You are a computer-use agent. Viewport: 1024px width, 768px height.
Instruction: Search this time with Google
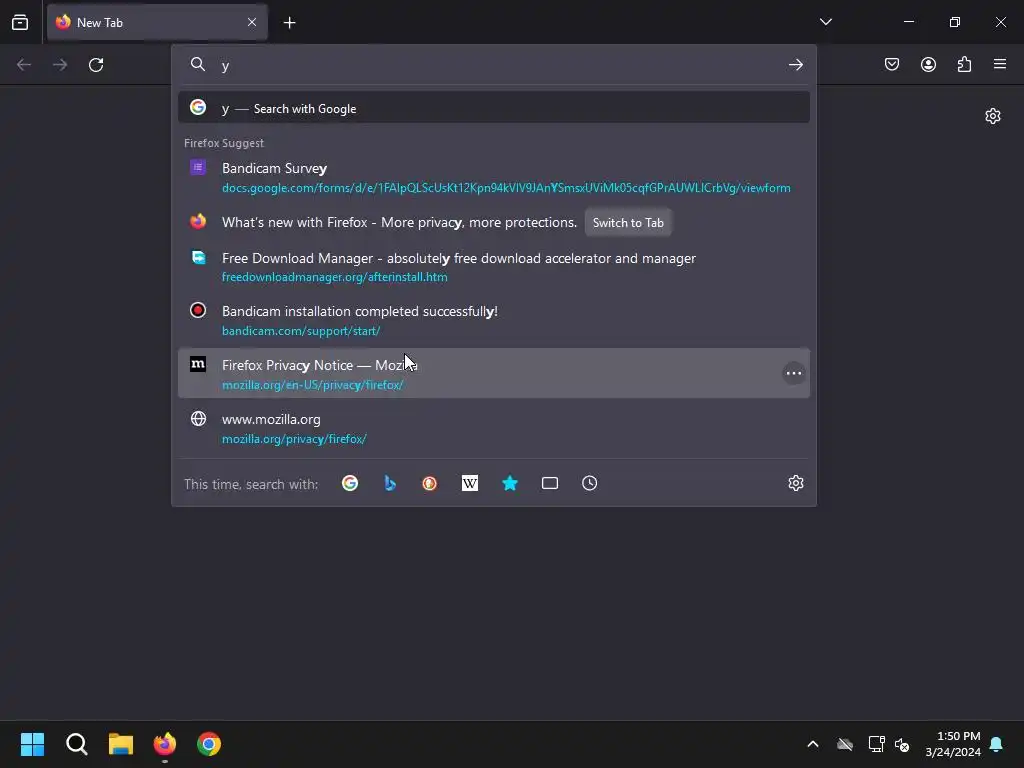[x=350, y=483]
